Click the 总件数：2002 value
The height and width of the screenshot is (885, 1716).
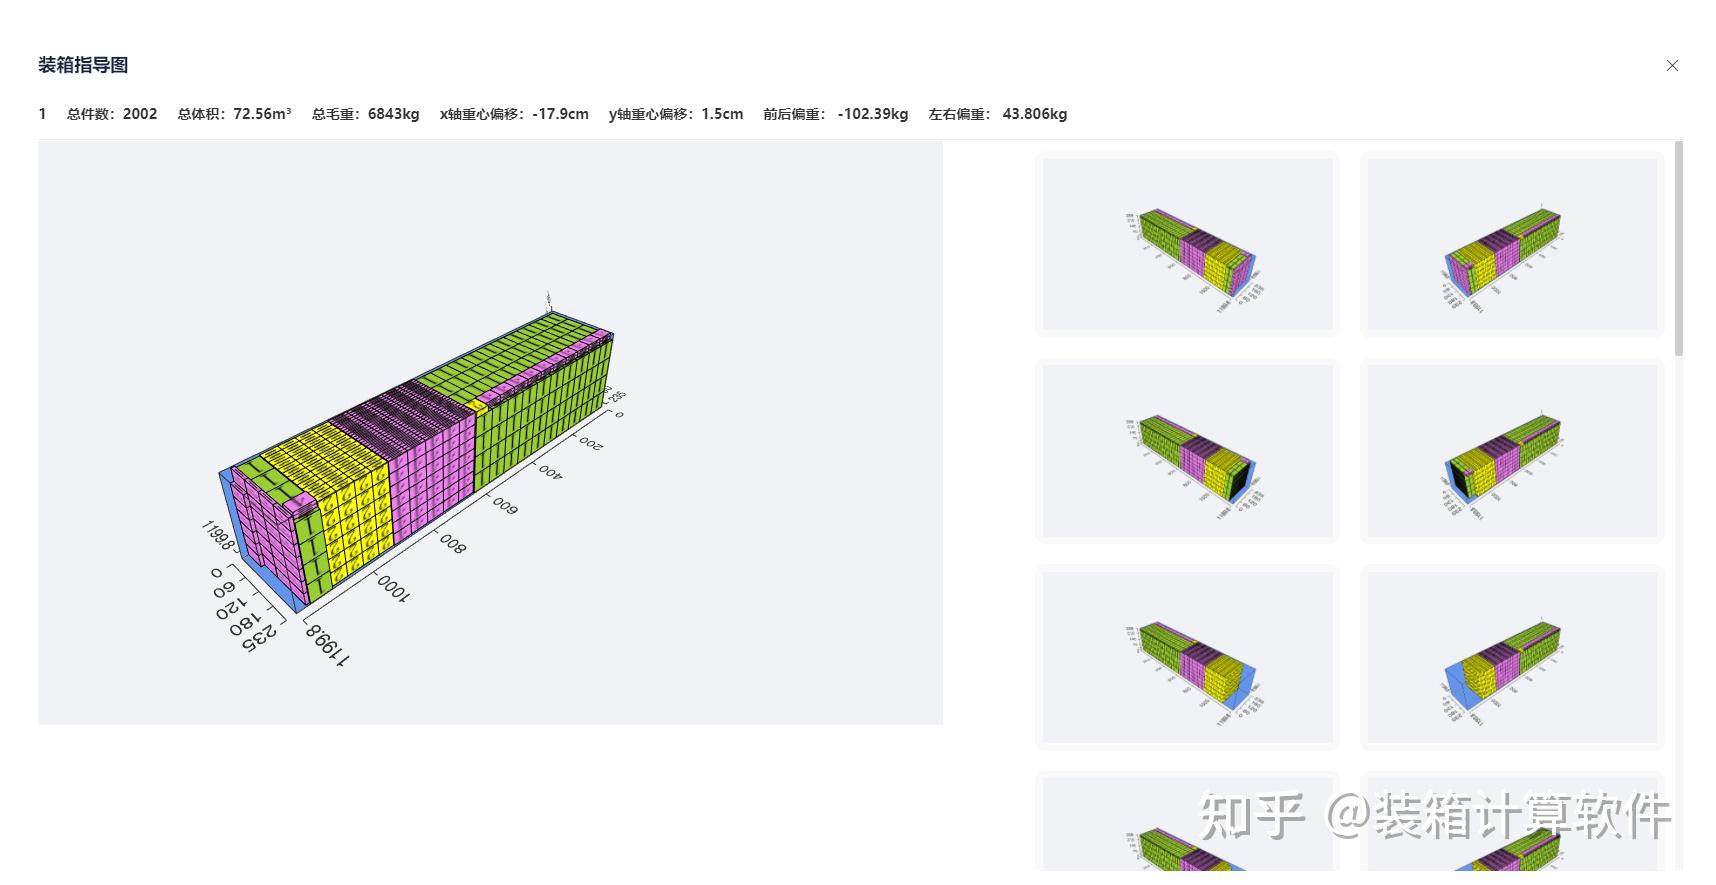(112, 114)
